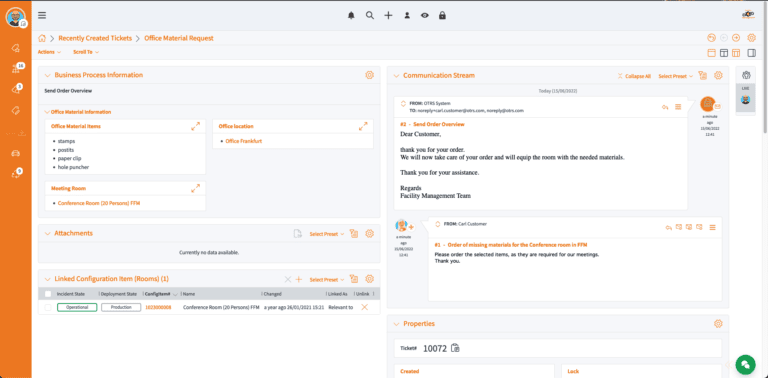The width and height of the screenshot is (768, 378).
Task: Select the two-column layout icon
Action: tap(723, 53)
